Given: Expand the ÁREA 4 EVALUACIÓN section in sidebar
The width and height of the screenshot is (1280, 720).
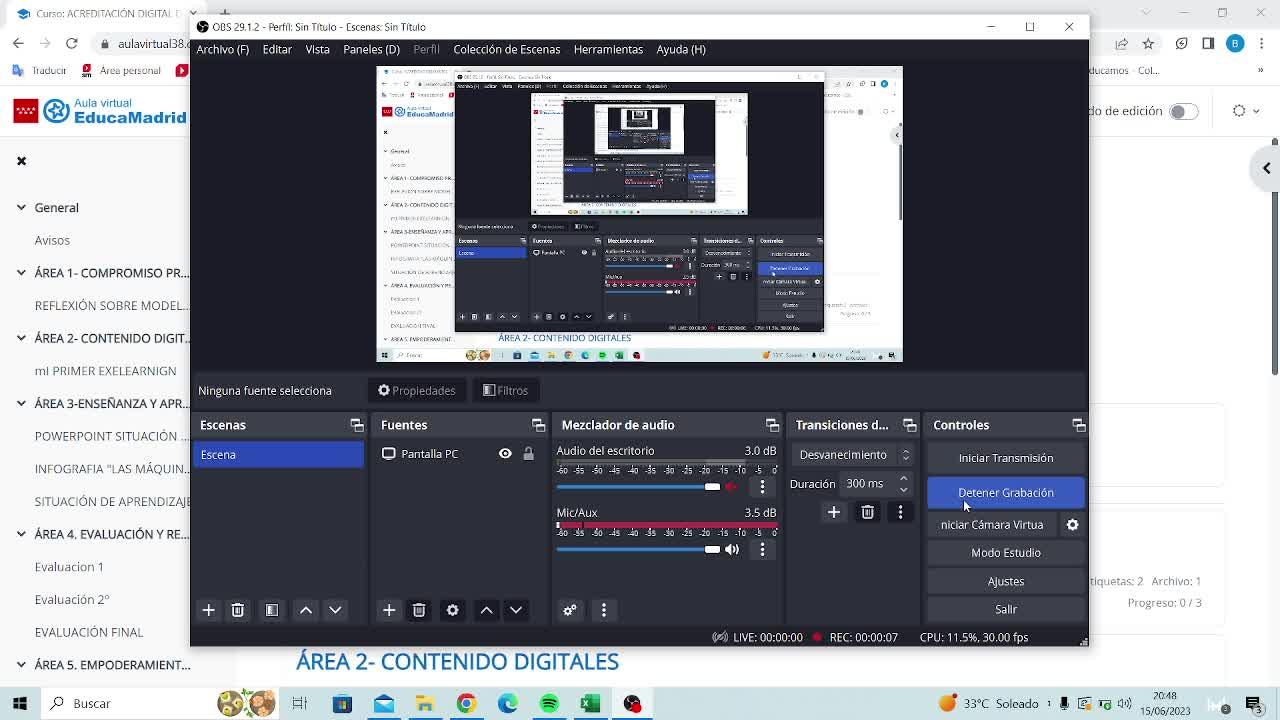Looking at the screenshot, I should 21,534.
